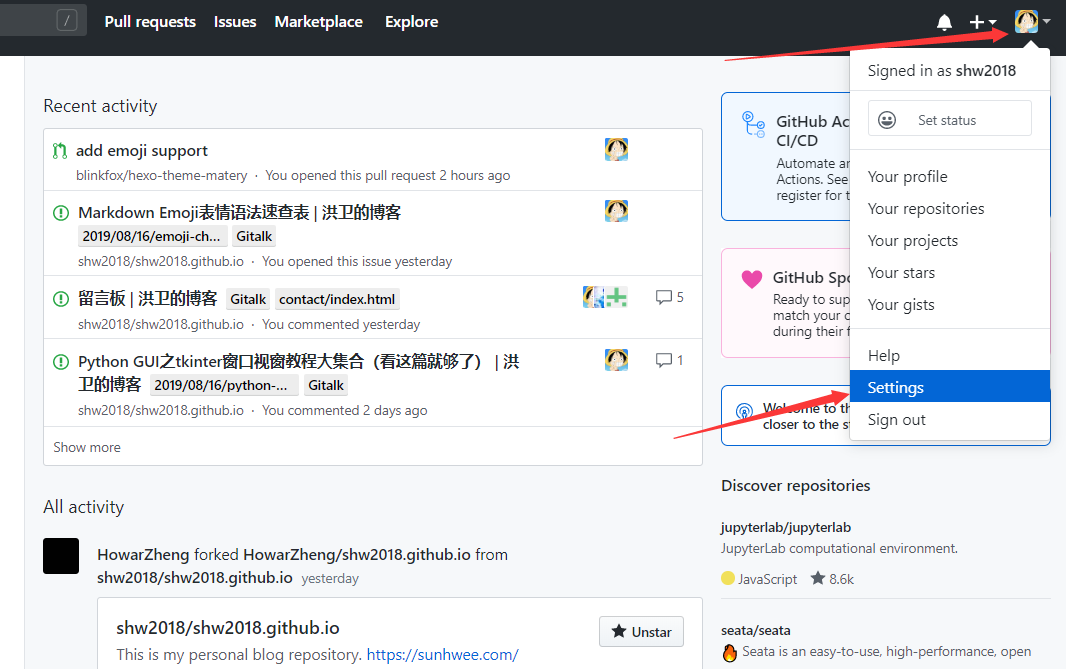Click the yellow JavaScript language dot
The height and width of the screenshot is (669, 1066).
tap(728, 579)
